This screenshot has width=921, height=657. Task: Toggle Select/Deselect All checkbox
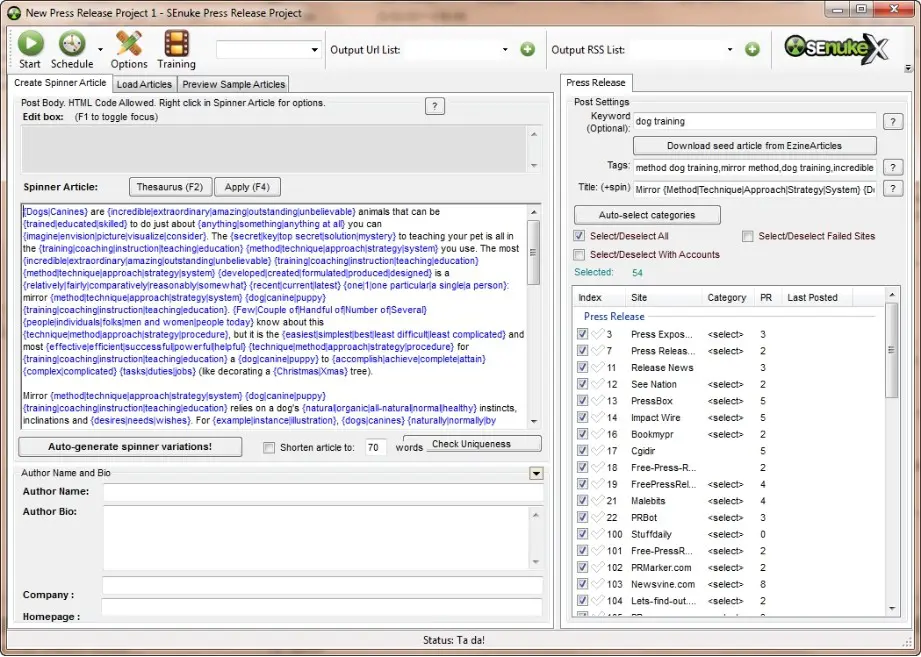click(579, 236)
